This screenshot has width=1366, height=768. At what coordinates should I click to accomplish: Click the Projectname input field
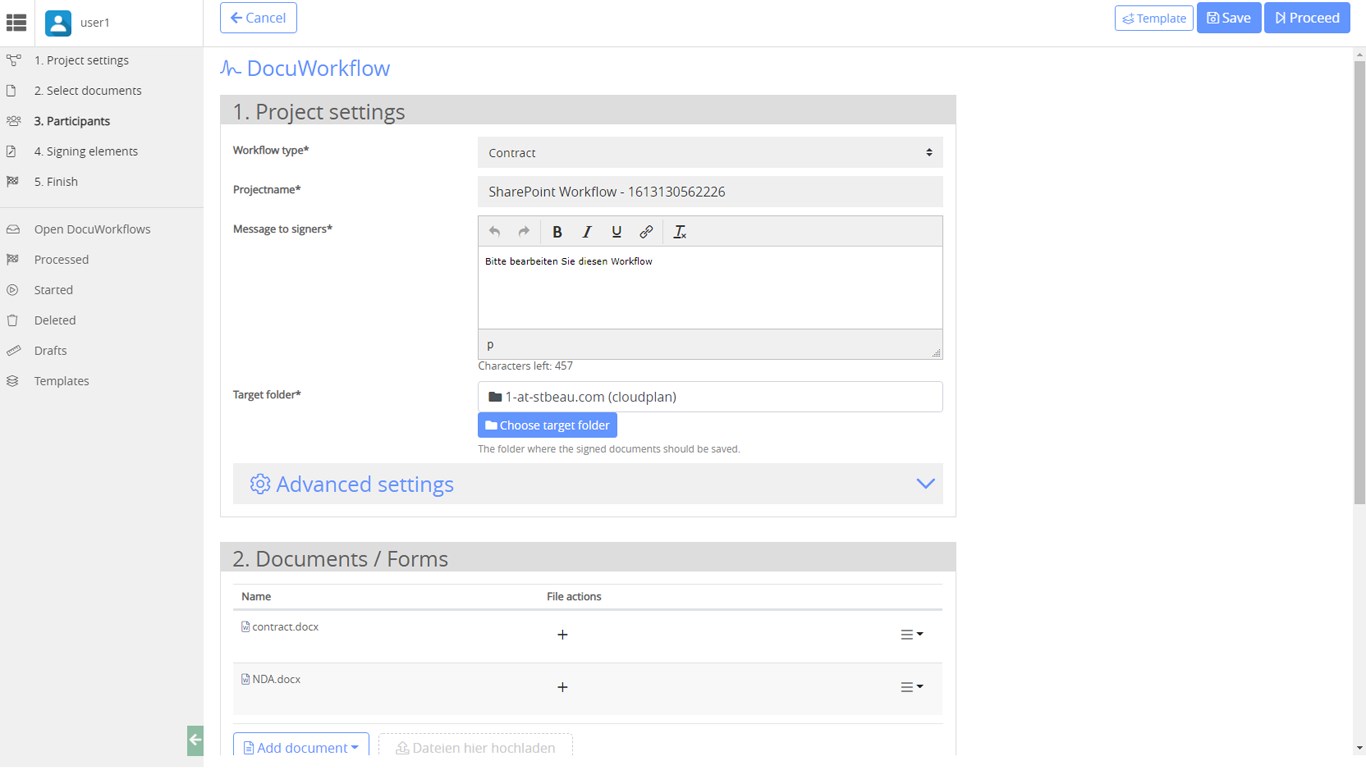pos(710,192)
